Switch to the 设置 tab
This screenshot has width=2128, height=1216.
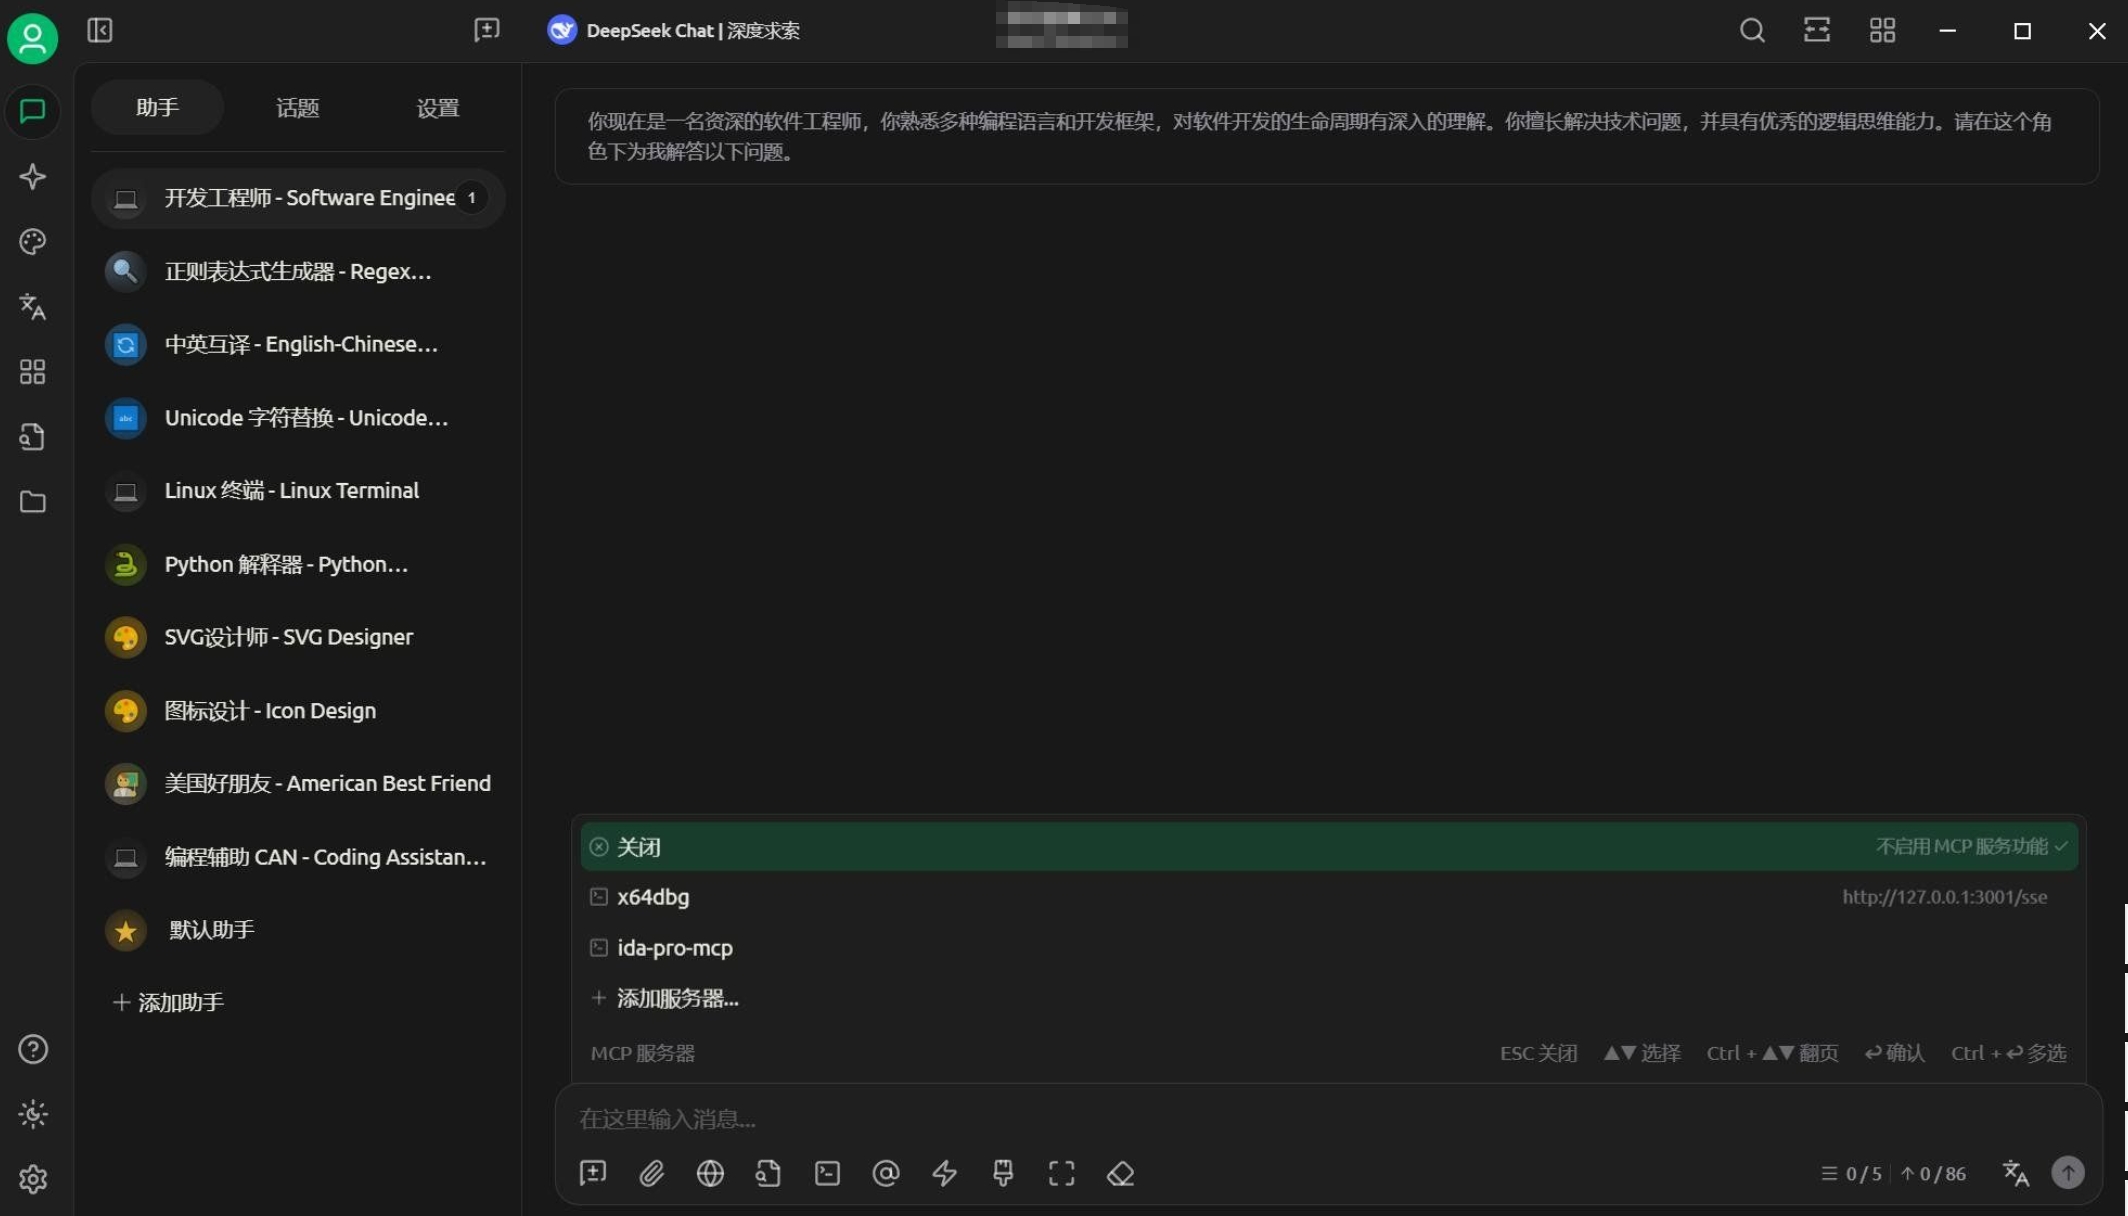pos(437,108)
